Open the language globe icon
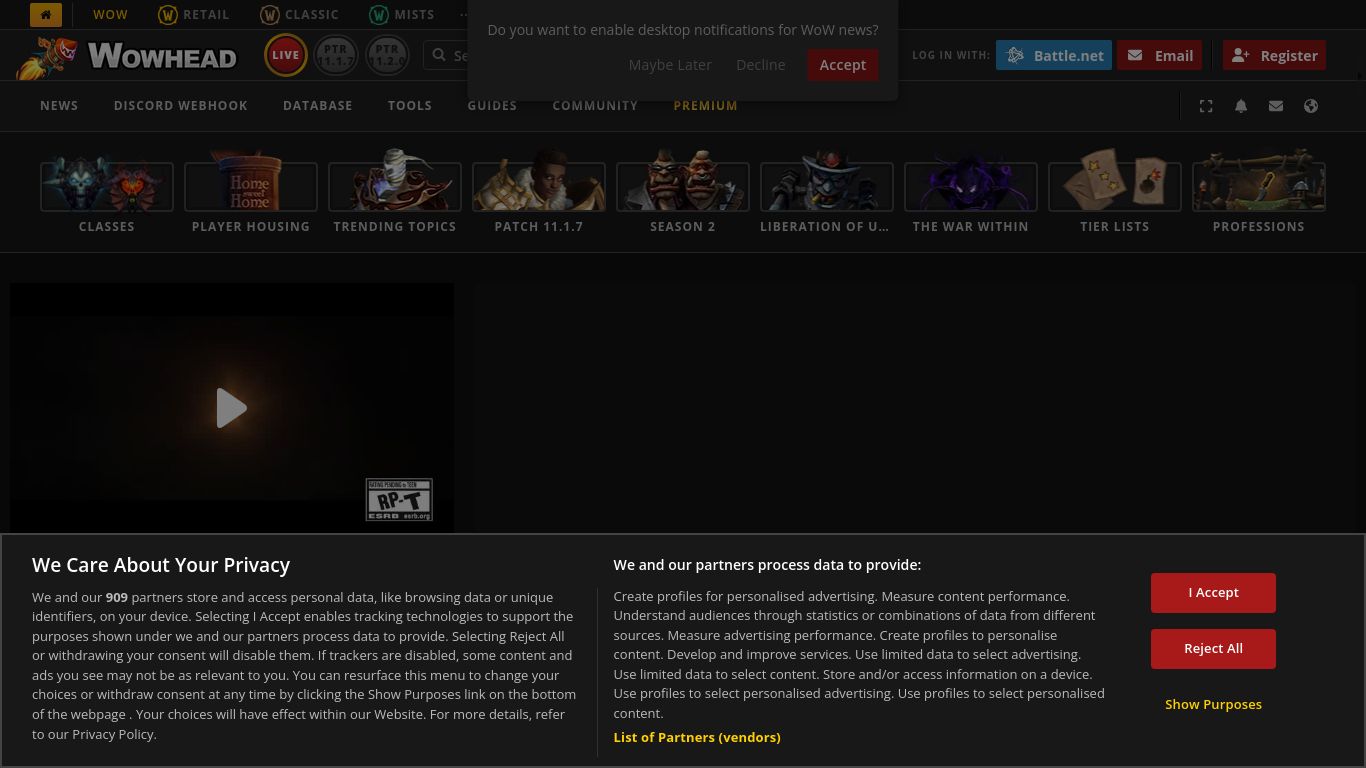 [1311, 106]
